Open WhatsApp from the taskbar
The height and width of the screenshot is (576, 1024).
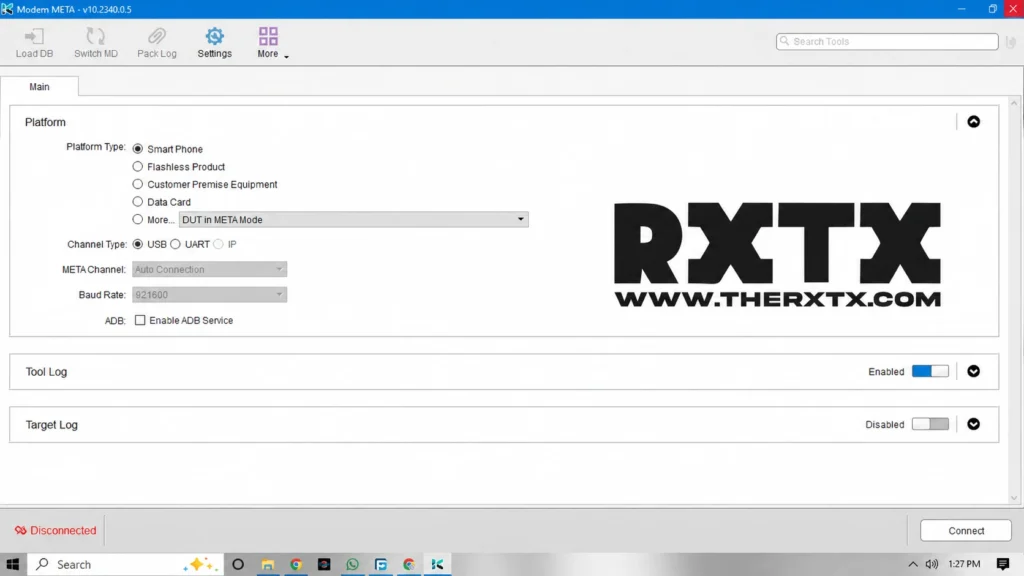pyautogui.click(x=352, y=564)
